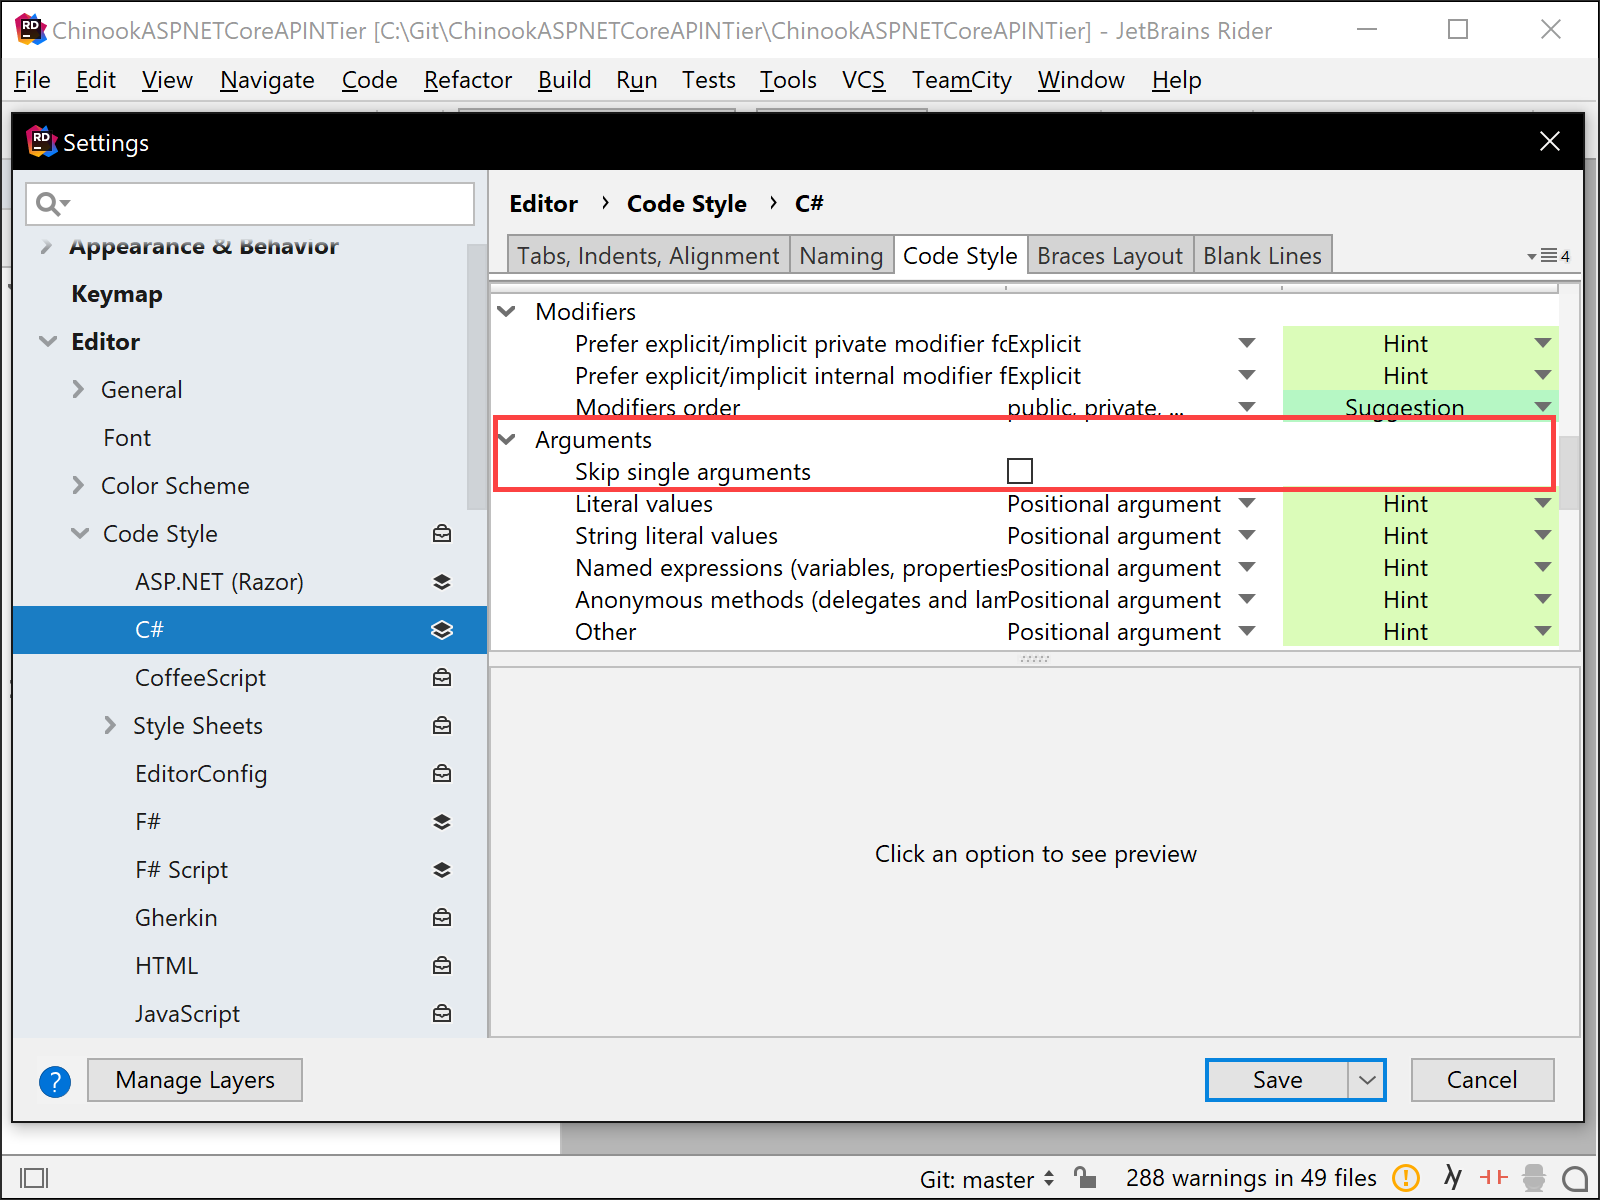1600x1200 pixels.
Task: Expand the Color Scheme node
Action: [78, 486]
